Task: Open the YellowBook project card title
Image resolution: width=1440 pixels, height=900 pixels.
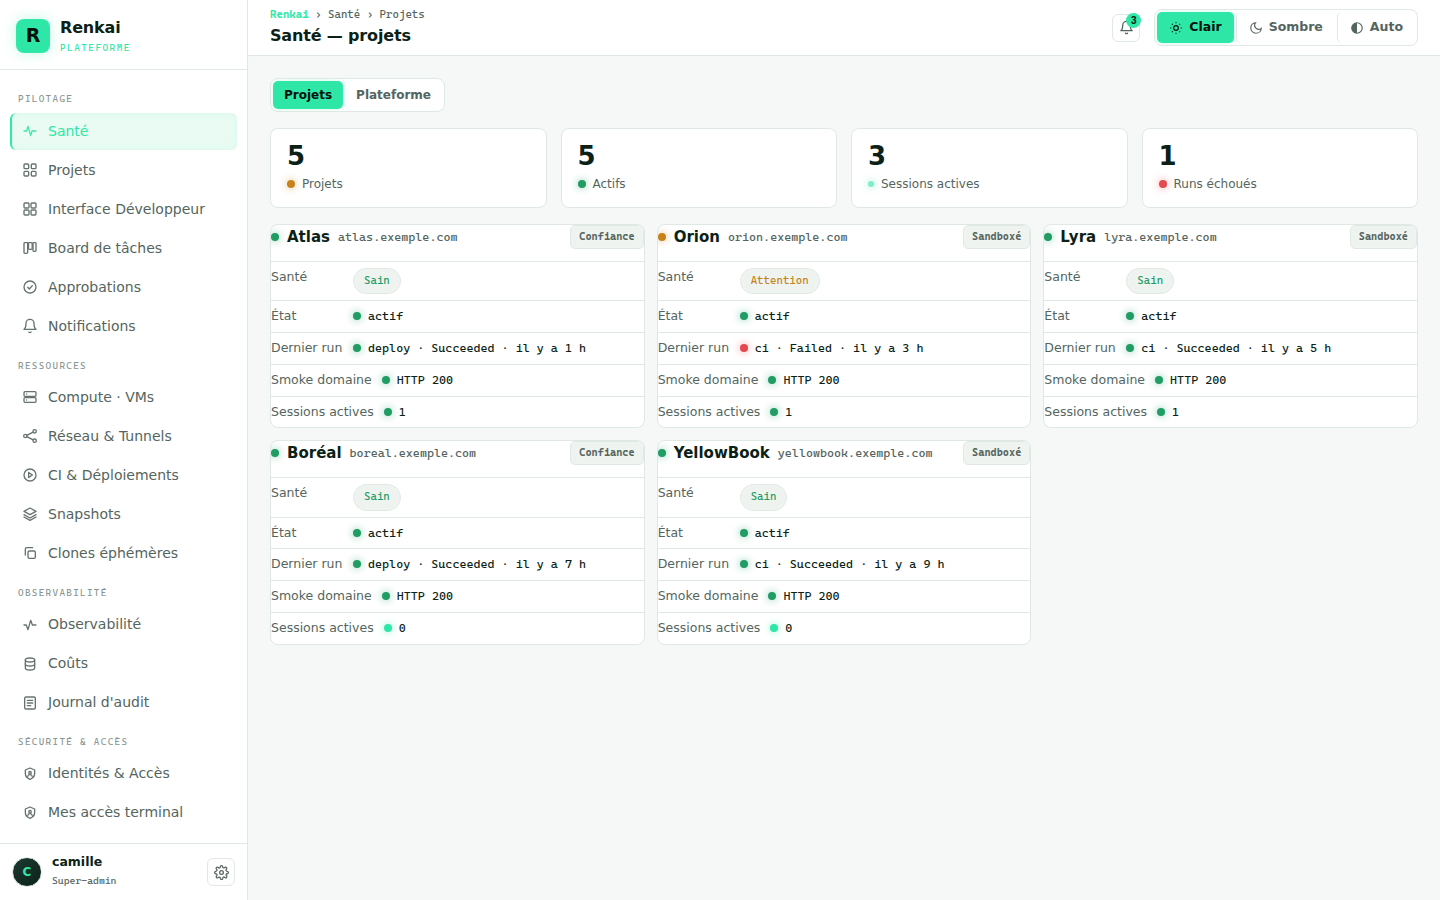Action: [721, 453]
